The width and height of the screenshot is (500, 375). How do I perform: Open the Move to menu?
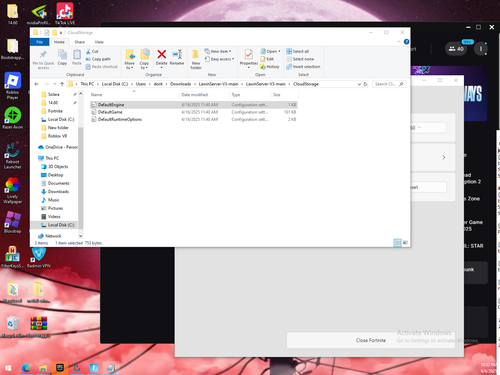130,59
